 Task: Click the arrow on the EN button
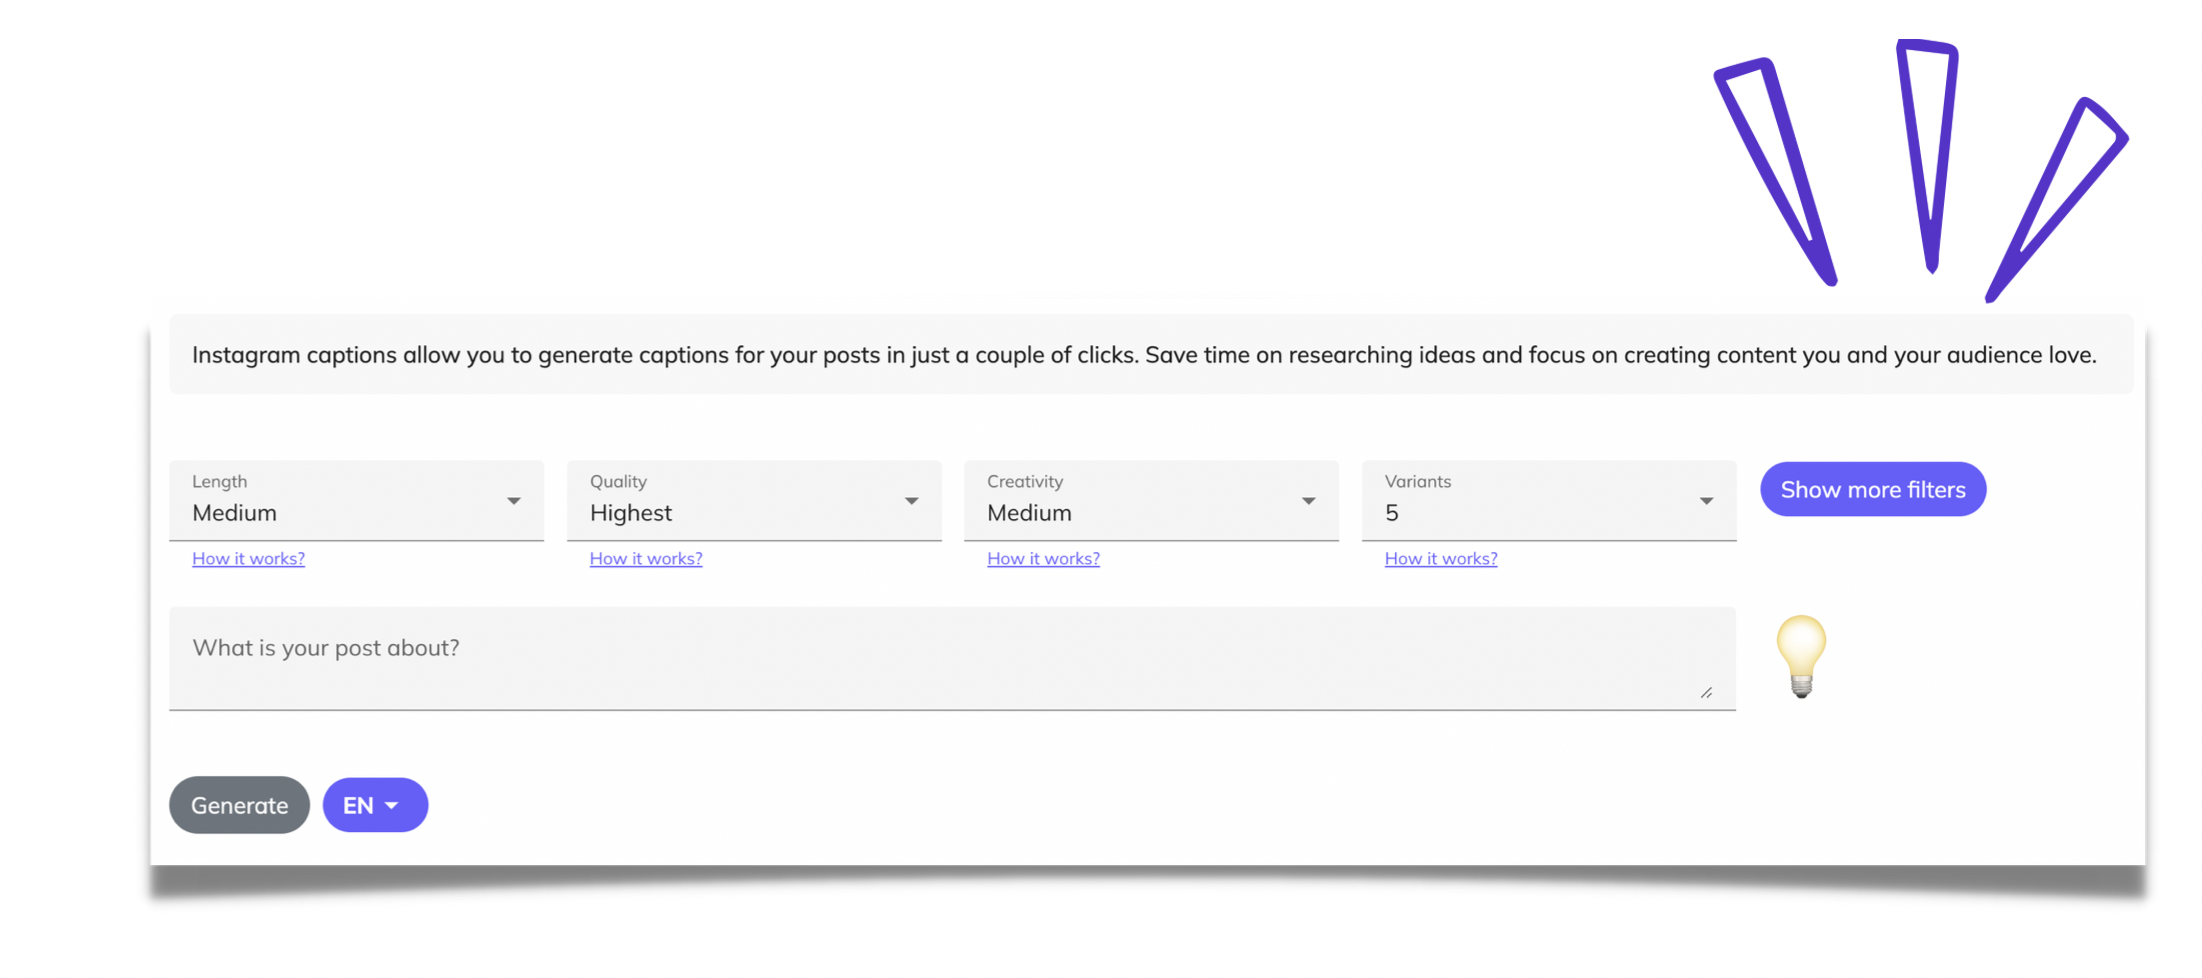(x=392, y=806)
